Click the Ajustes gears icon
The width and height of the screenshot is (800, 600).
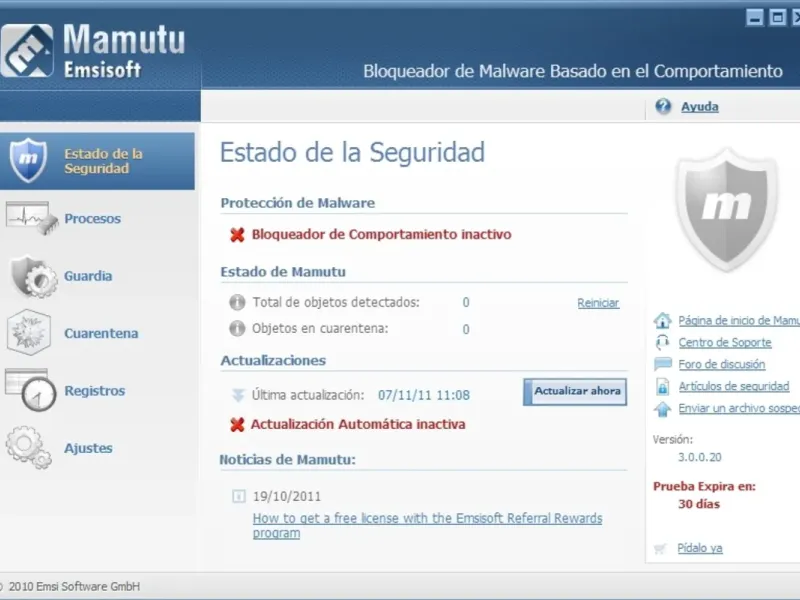(x=29, y=447)
